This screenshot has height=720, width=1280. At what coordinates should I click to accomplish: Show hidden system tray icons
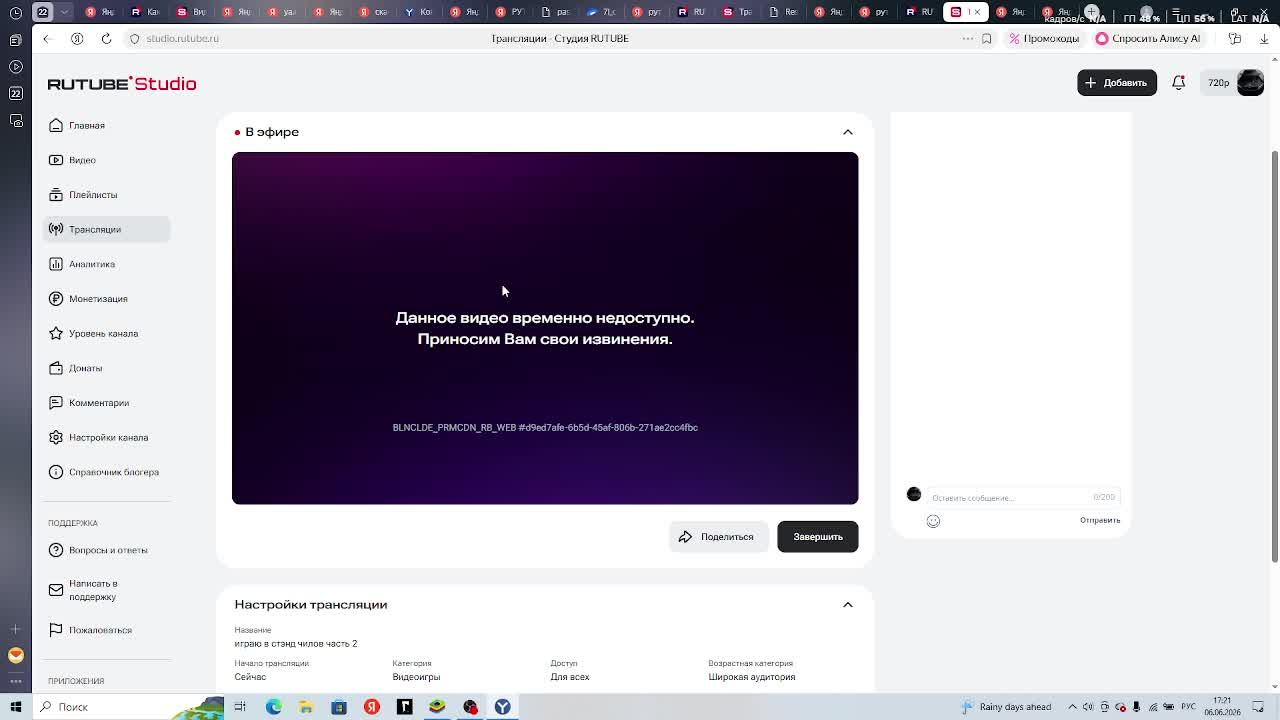click(x=1072, y=707)
